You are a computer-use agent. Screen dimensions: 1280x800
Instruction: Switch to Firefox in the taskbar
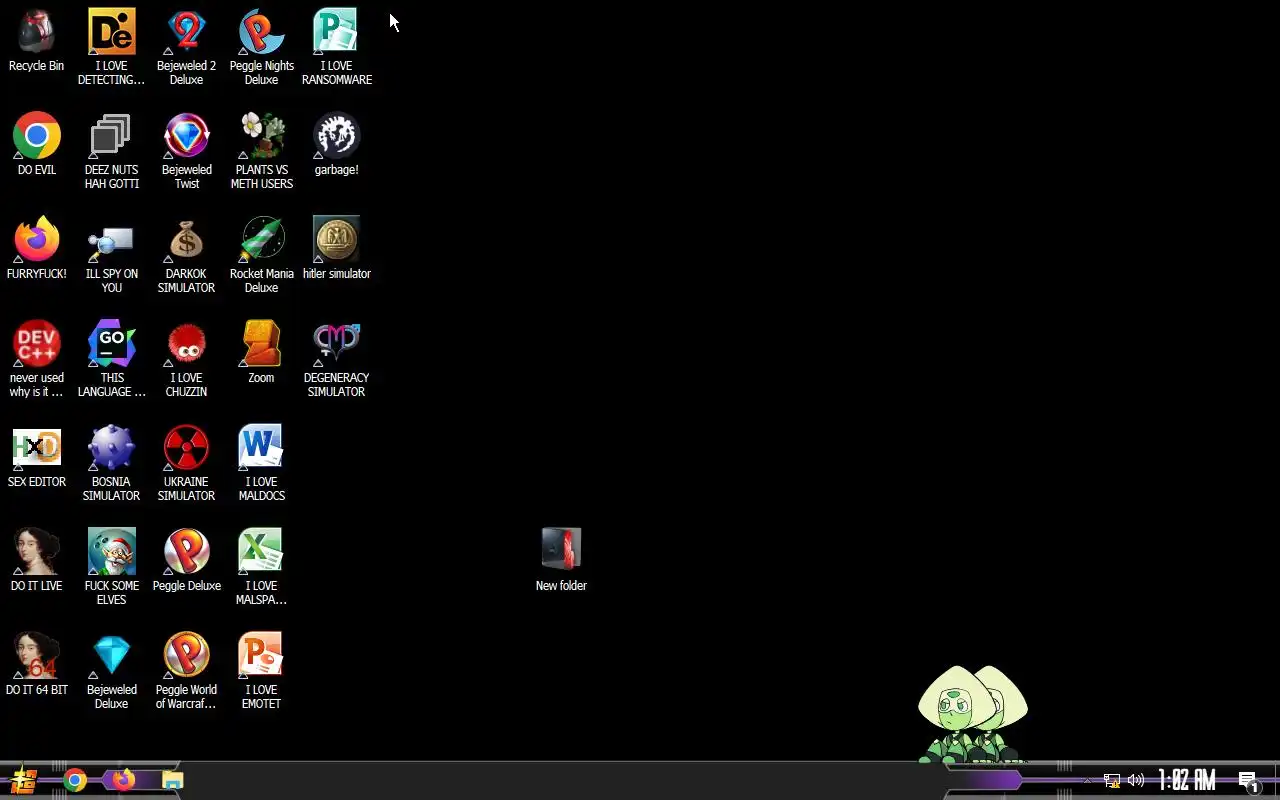tap(123, 780)
